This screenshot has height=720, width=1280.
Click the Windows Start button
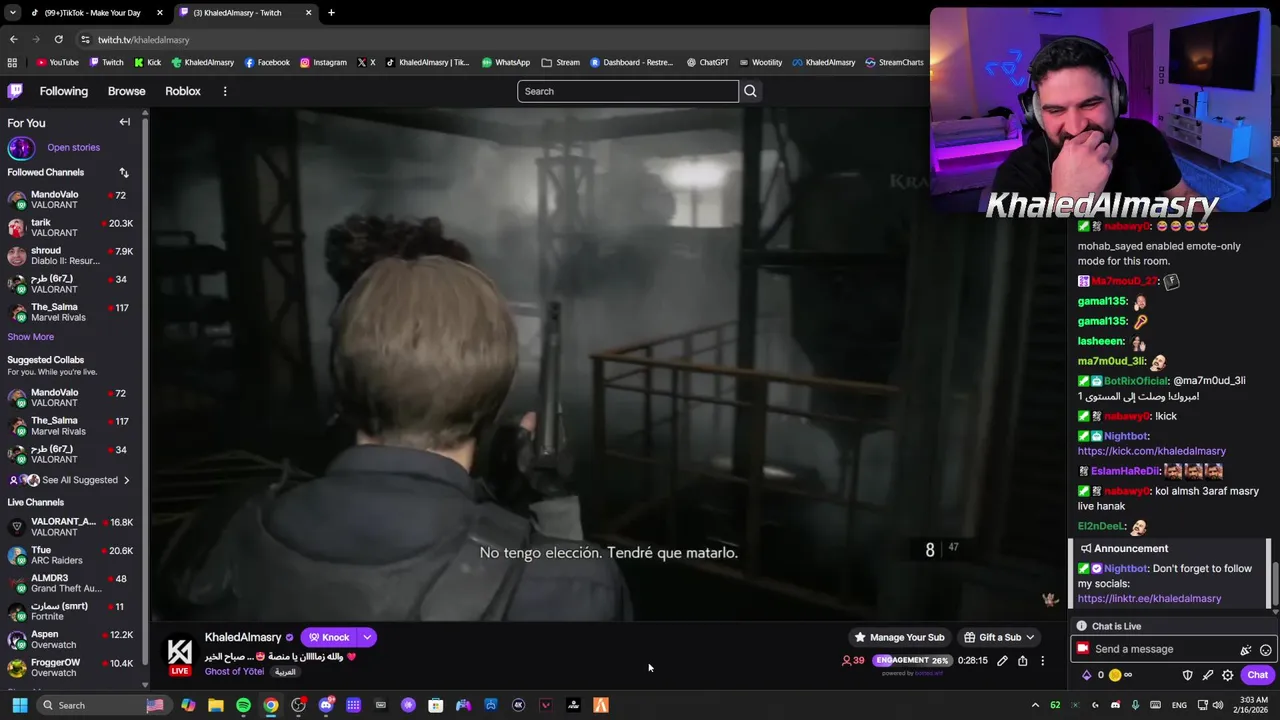tap(19, 705)
